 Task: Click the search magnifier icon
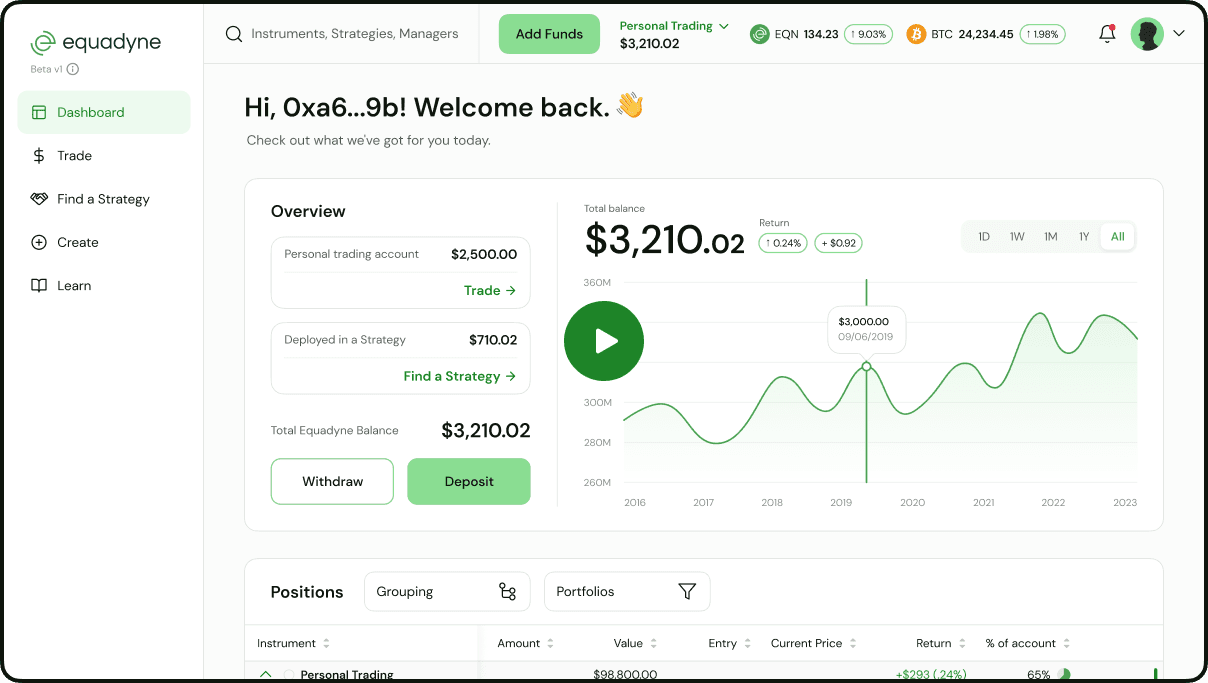[234, 34]
